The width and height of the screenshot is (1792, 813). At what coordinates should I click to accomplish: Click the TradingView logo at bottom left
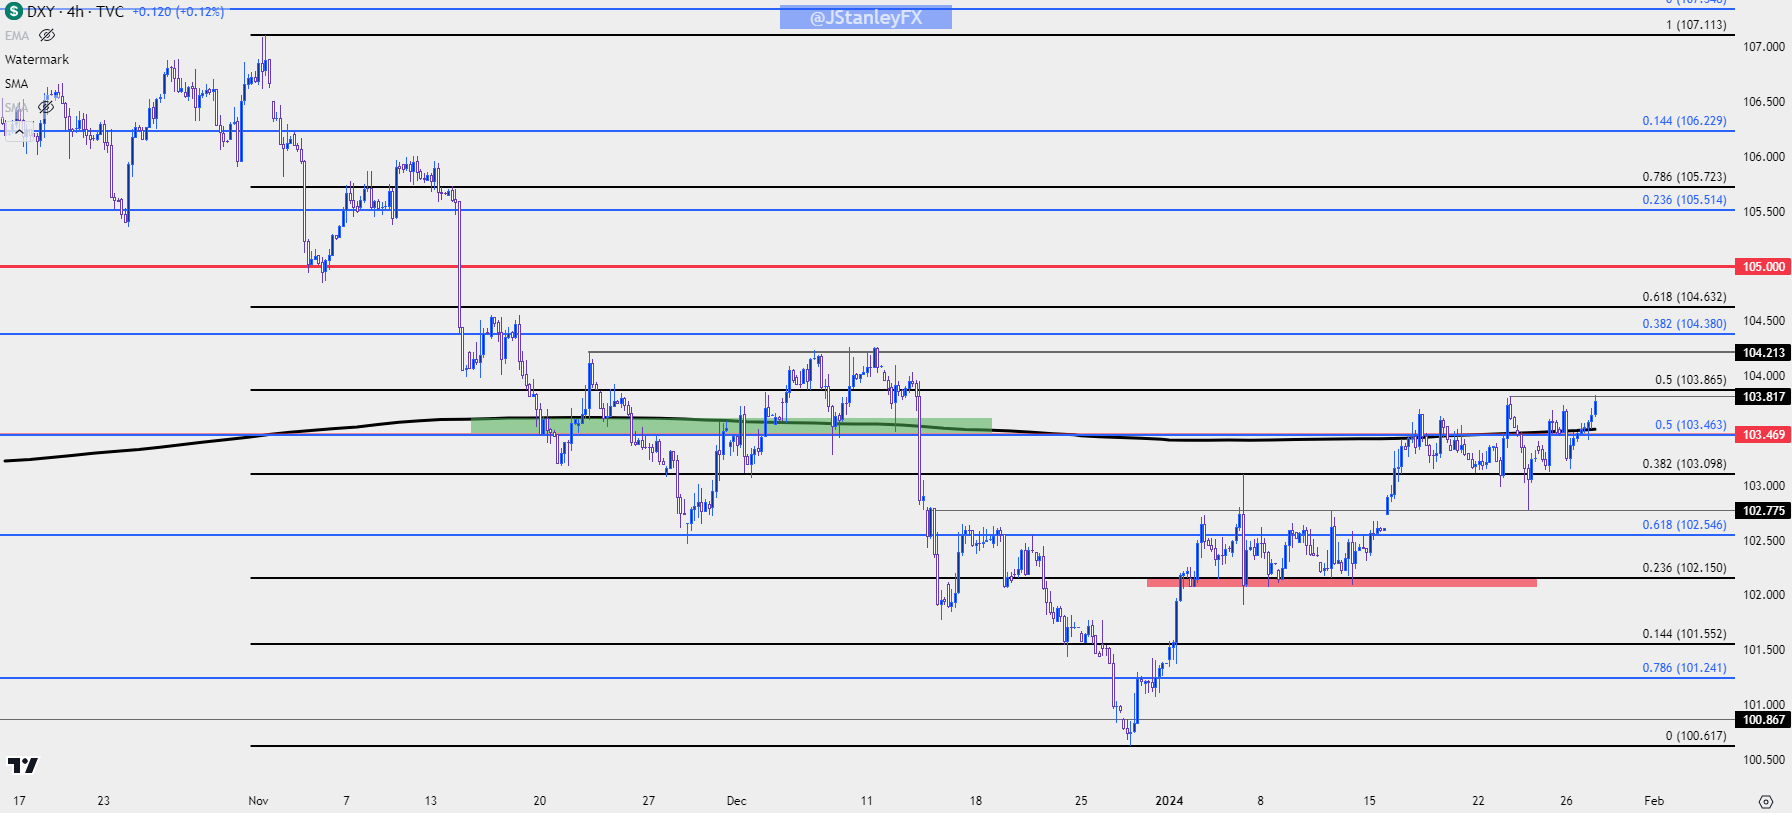click(22, 765)
